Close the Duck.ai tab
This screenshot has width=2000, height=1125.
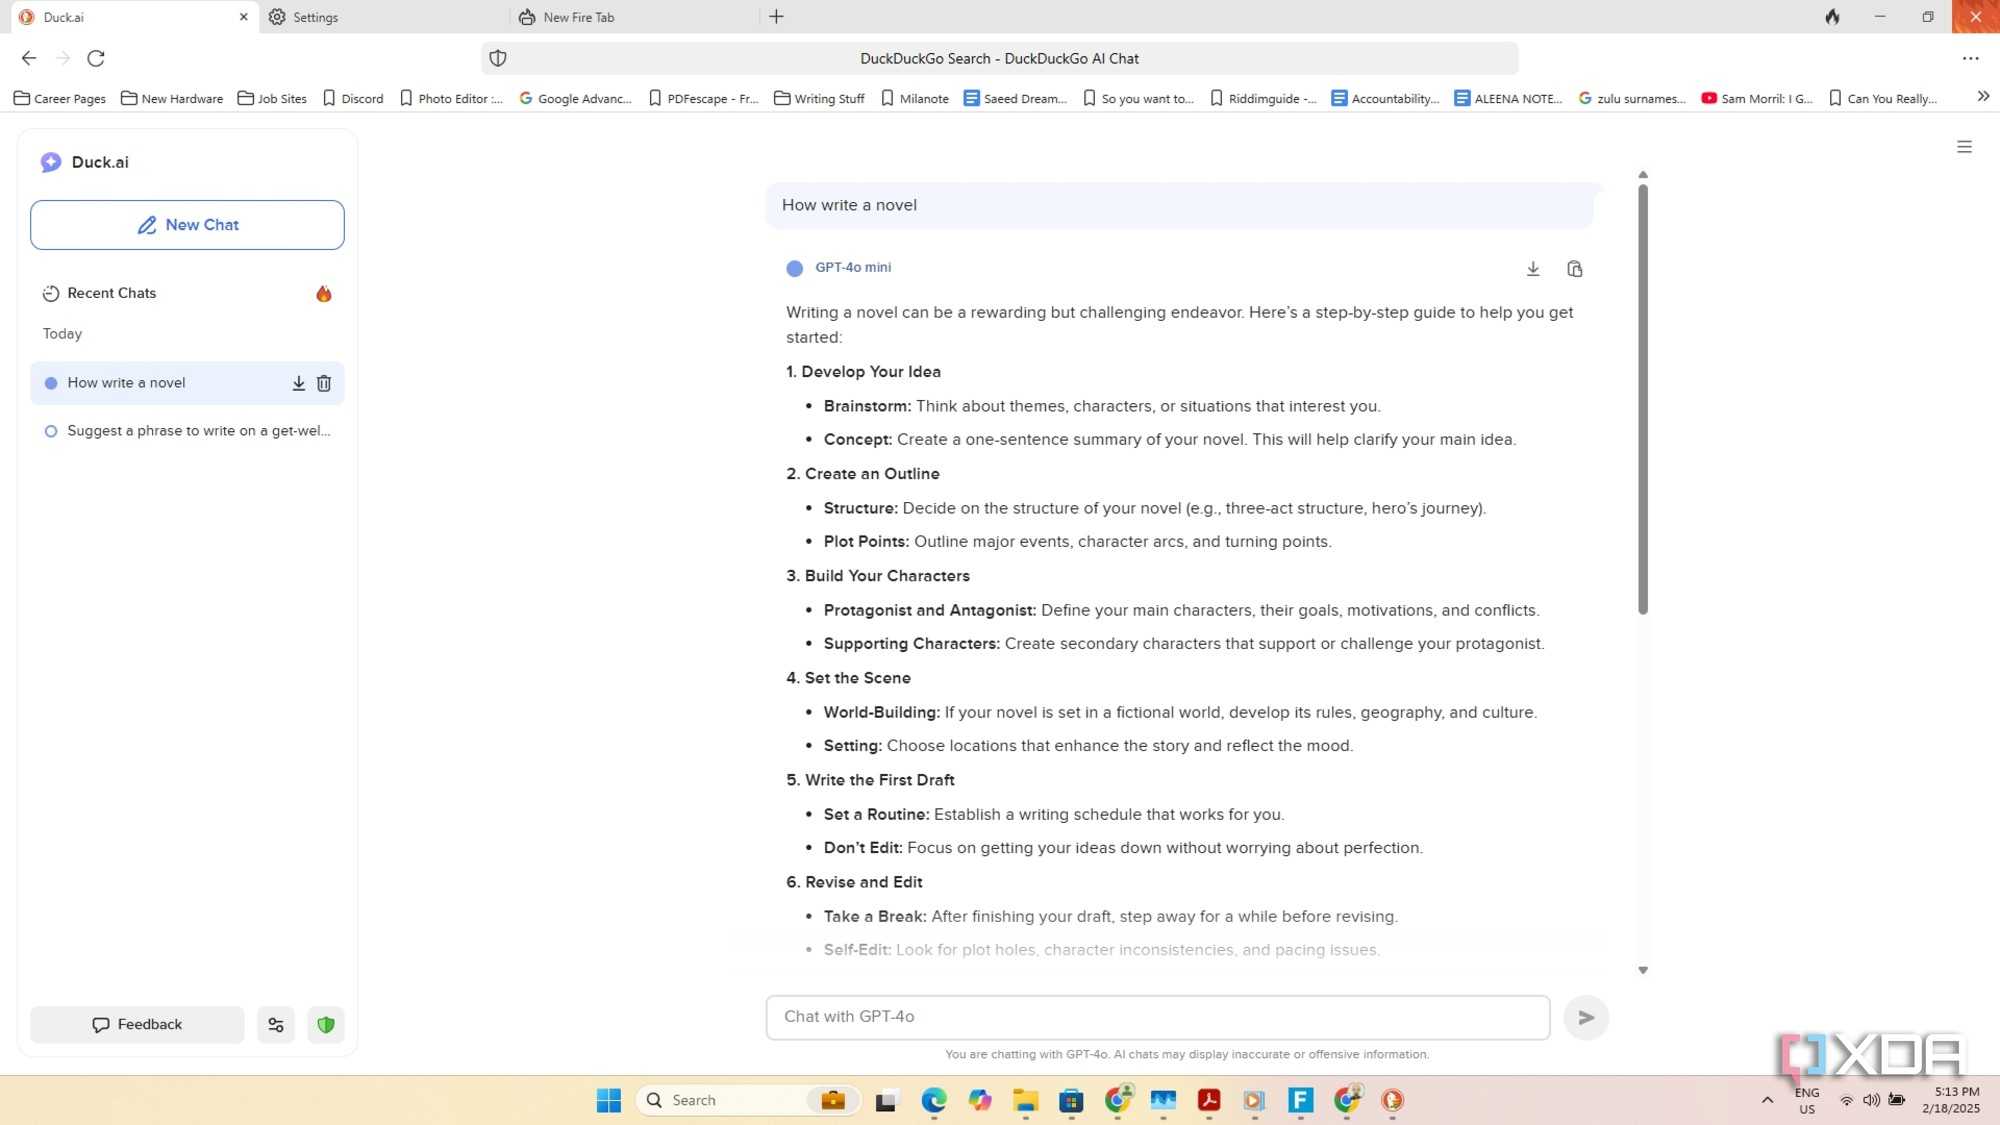pos(243,17)
